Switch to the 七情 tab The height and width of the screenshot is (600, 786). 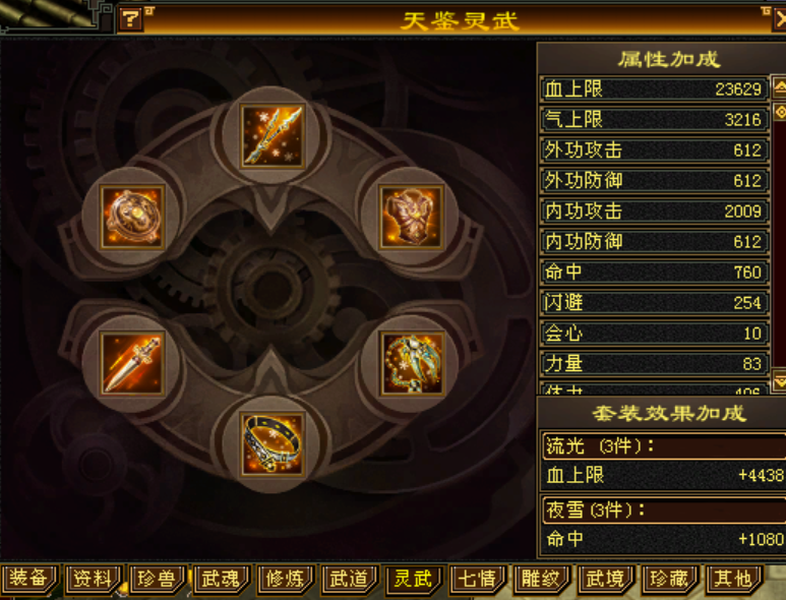pyautogui.click(x=478, y=579)
